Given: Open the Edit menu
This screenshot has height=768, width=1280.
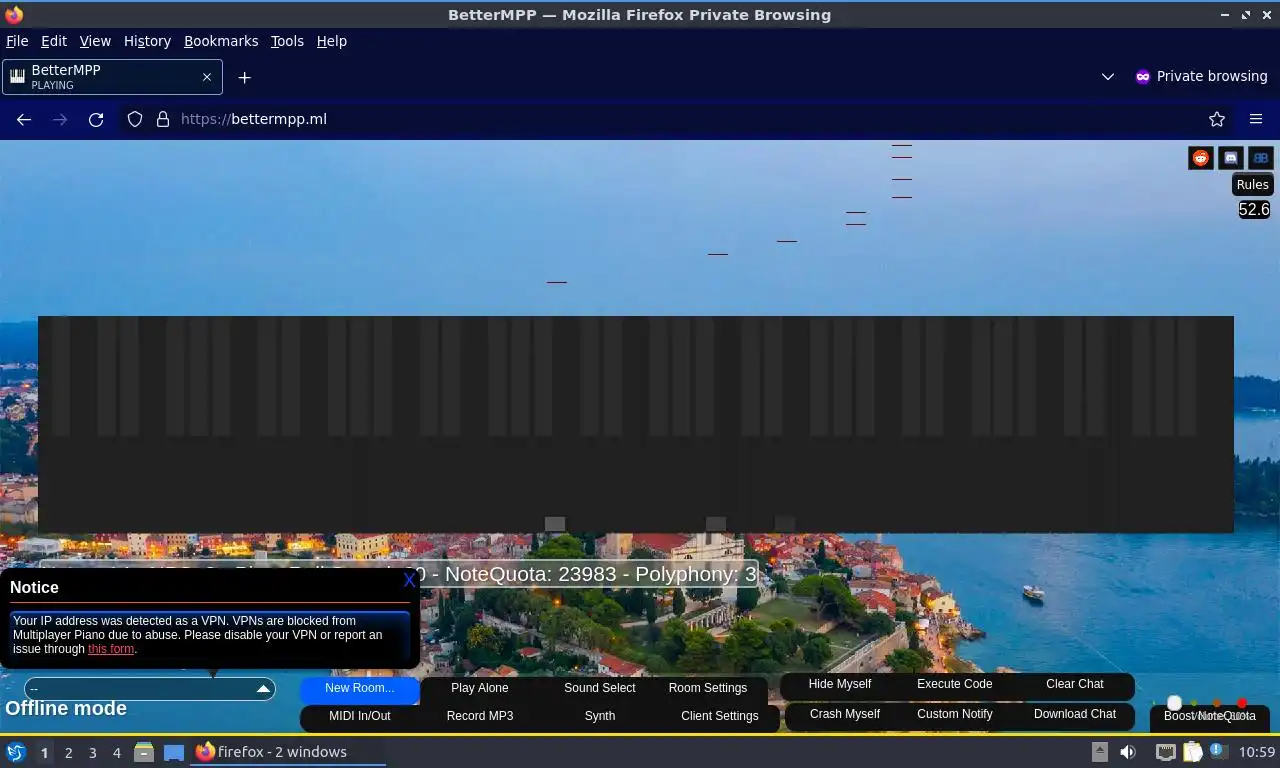Looking at the screenshot, I should (54, 41).
